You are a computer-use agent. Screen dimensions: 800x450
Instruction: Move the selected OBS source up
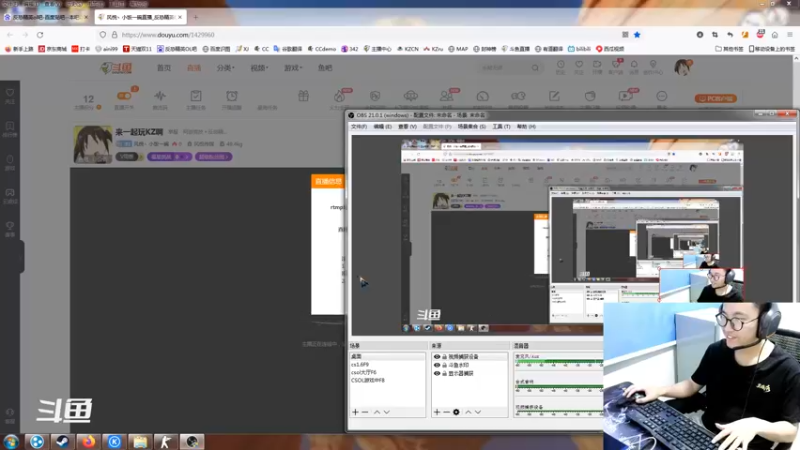(468, 412)
